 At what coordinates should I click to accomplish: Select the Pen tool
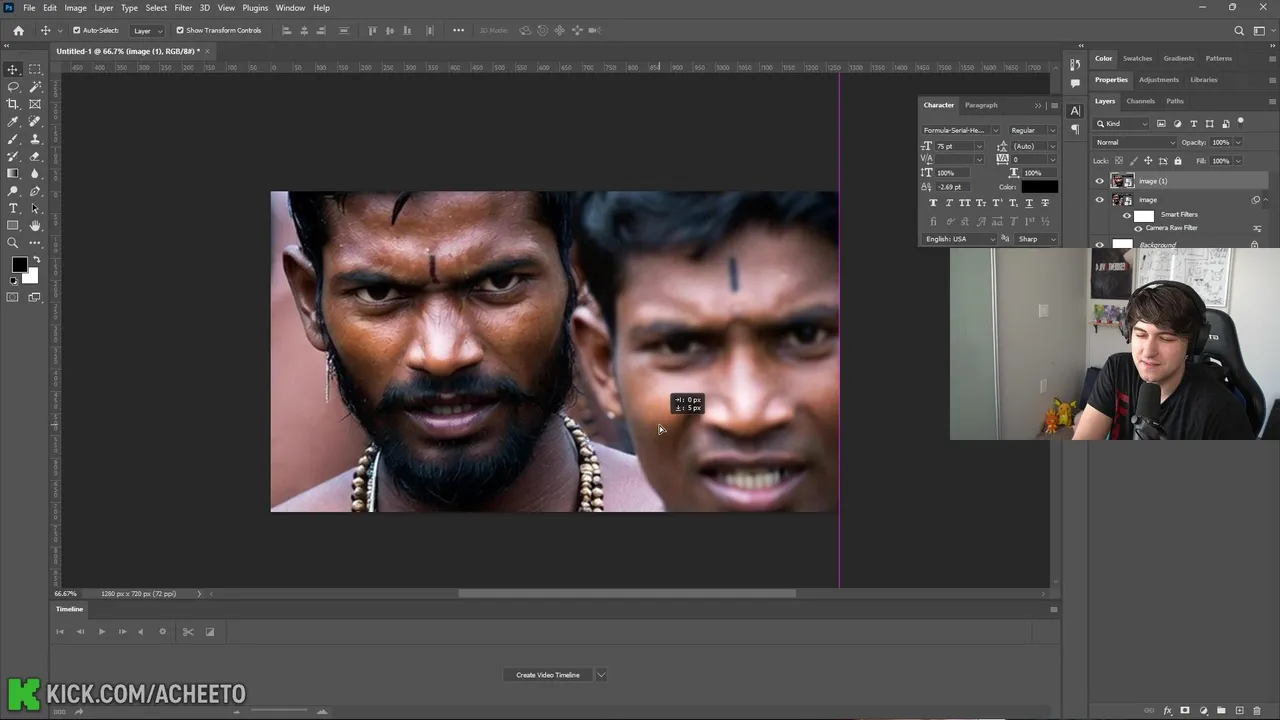click(x=35, y=191)
